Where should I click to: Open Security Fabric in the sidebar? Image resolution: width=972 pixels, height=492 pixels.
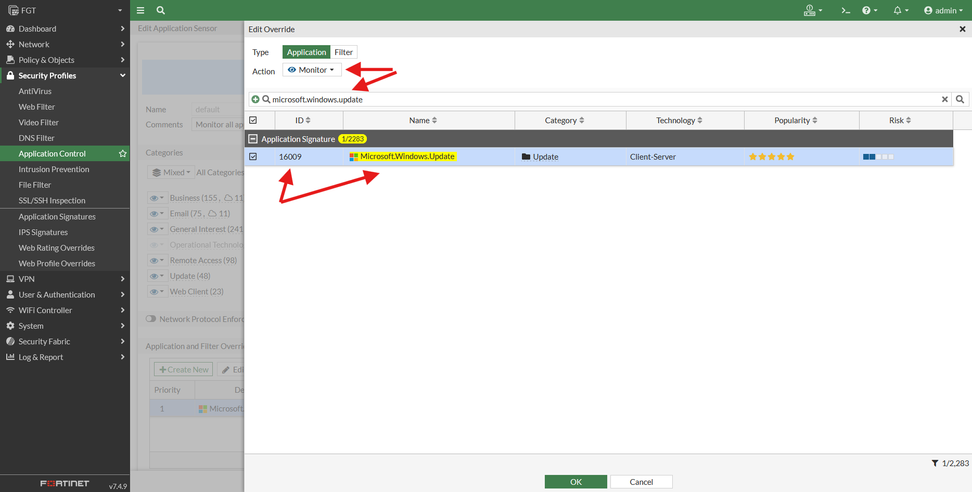[64, 341]
